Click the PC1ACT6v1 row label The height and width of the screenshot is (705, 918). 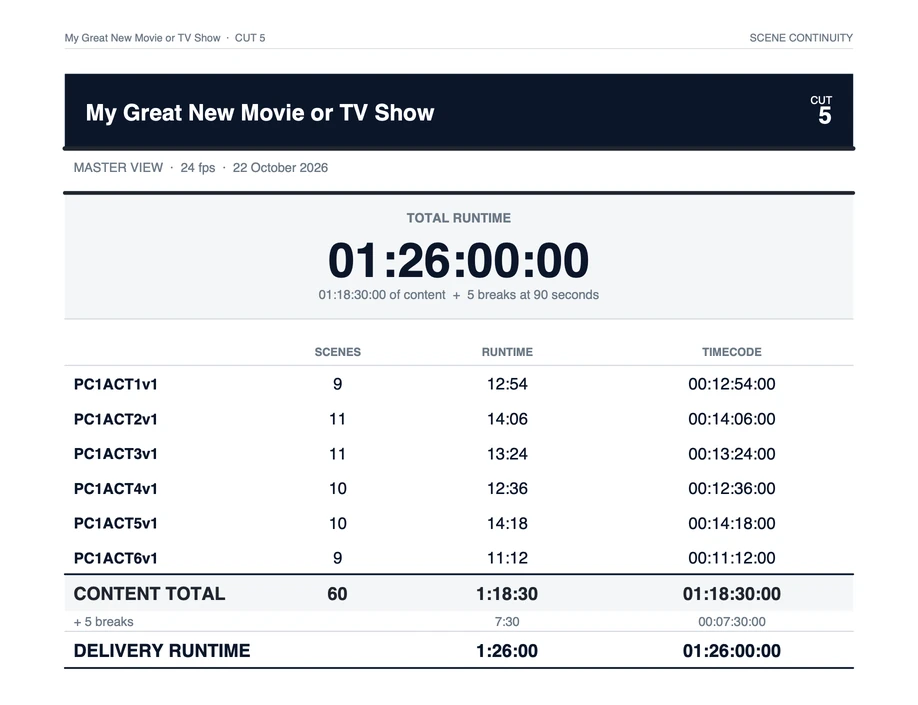tap(115, 558)
